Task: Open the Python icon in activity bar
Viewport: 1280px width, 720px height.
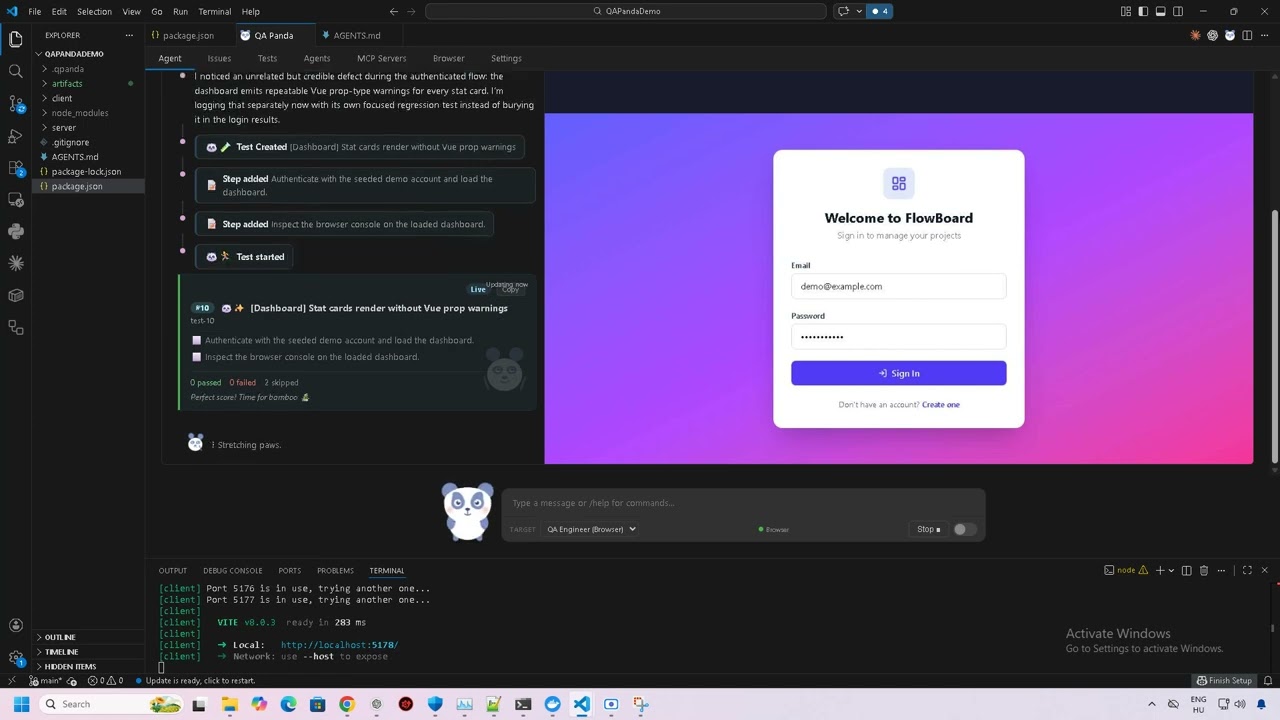Action: point(15,231)
